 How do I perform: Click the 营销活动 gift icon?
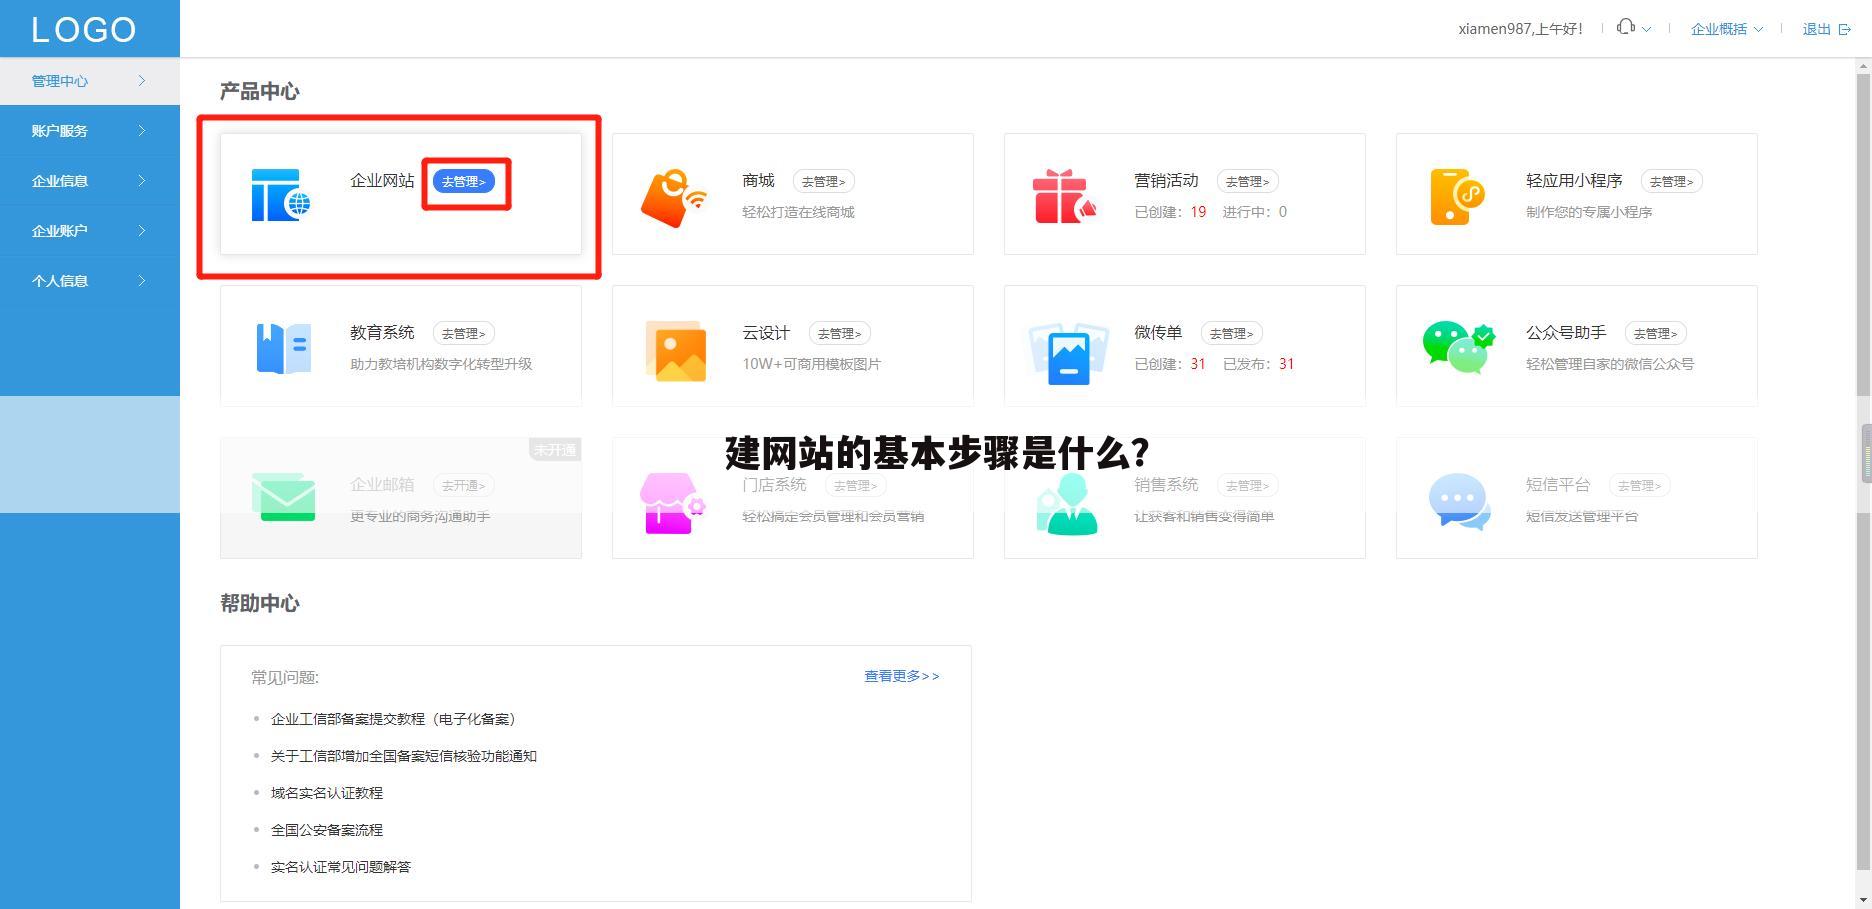[1064, 195]
